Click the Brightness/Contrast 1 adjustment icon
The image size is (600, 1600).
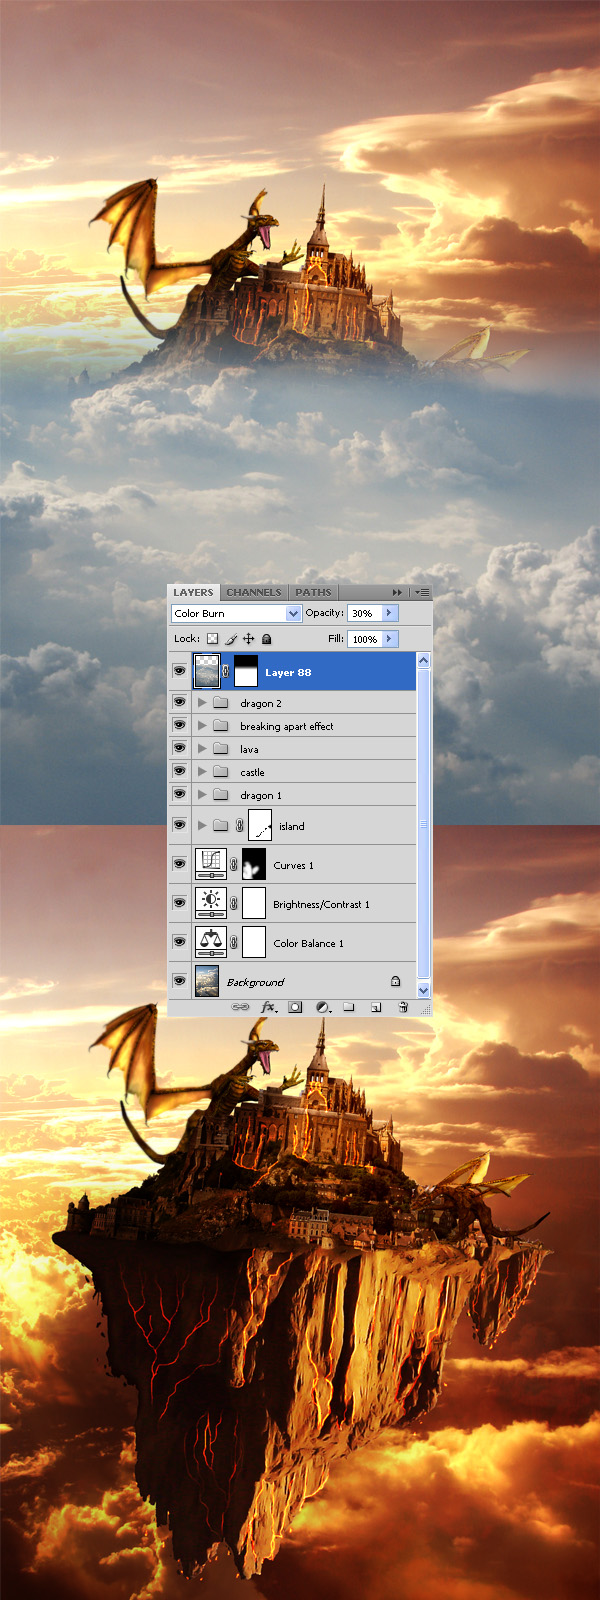coord(210,903)
